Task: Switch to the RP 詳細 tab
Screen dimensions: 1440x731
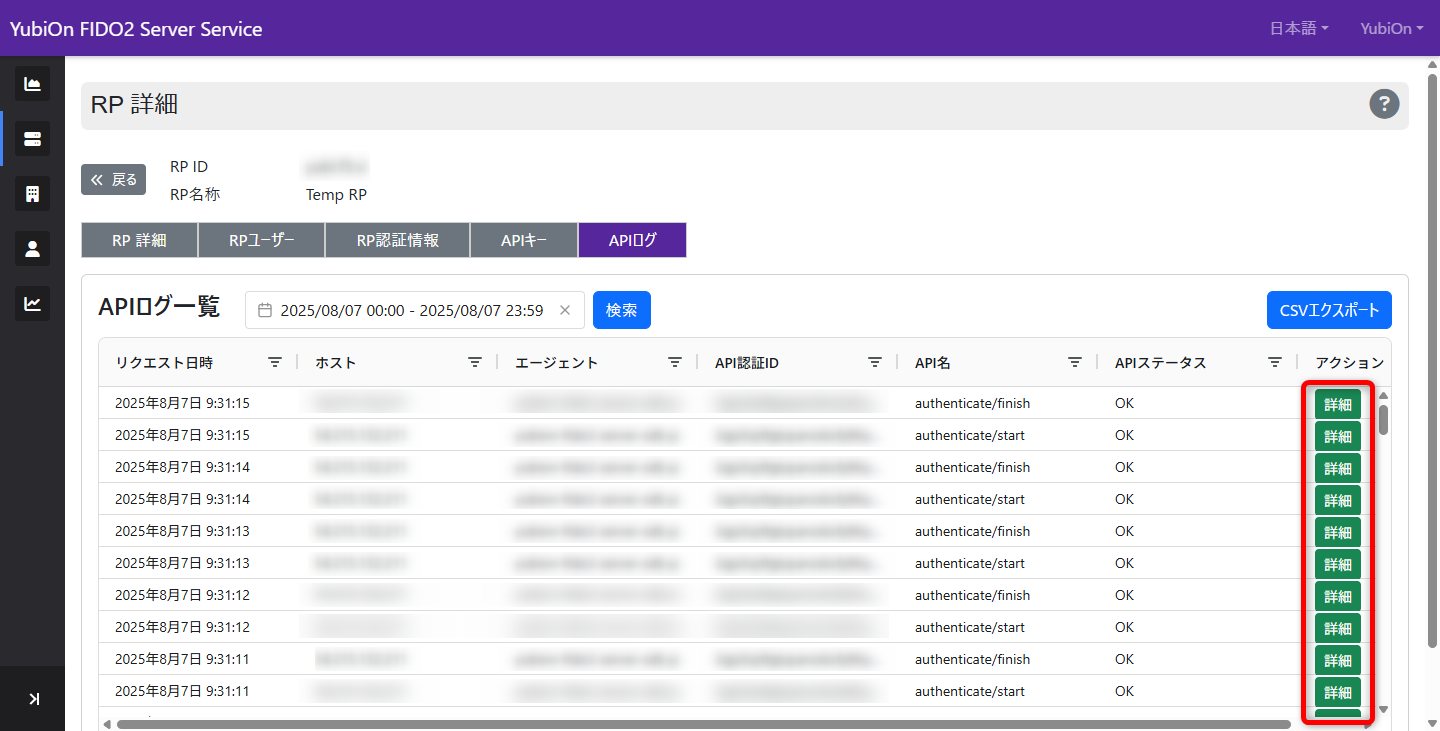Action: tap(139, 240)
